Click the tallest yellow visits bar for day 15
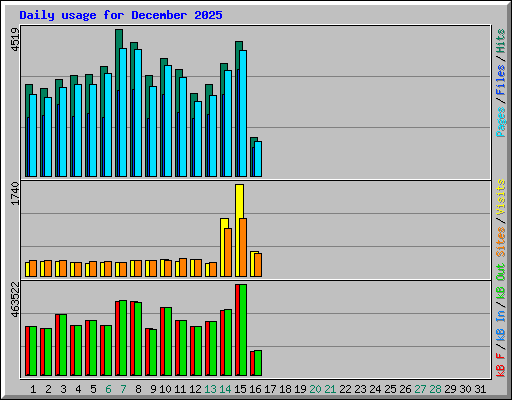 pyautogui.click(x=238, y=230)
